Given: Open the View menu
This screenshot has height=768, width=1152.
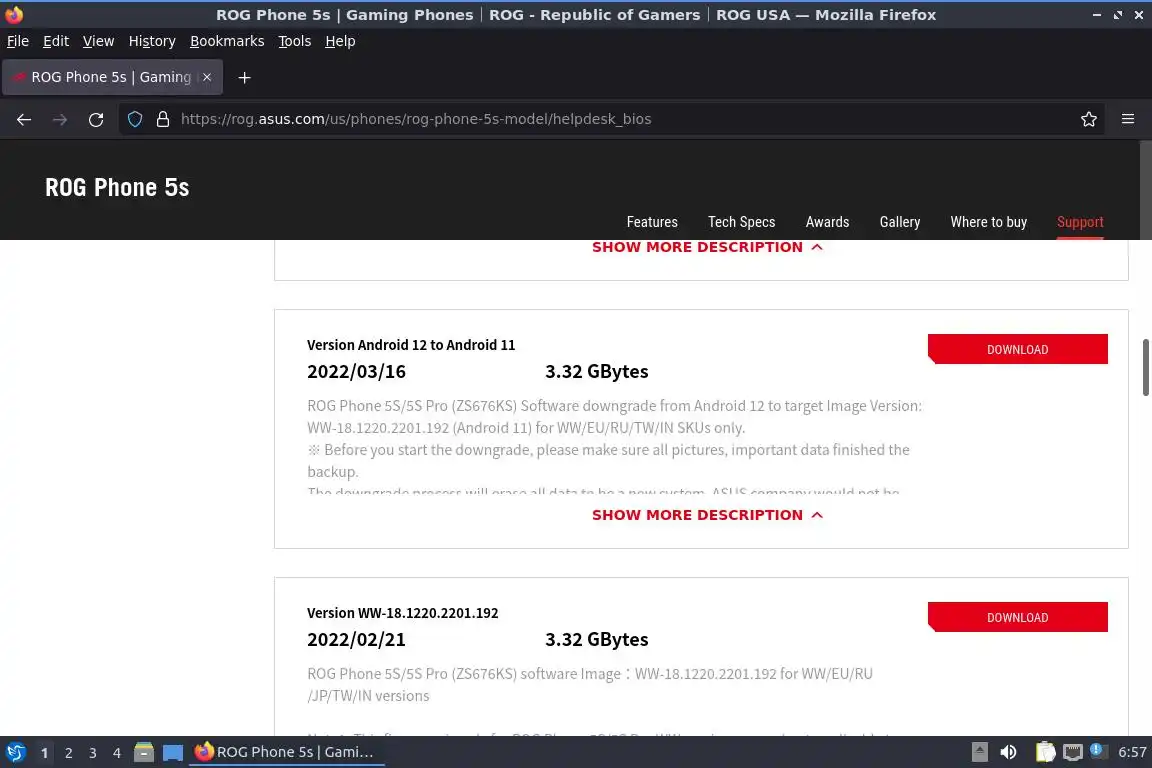Looking at the screenshot, I should tap(98, 41).
